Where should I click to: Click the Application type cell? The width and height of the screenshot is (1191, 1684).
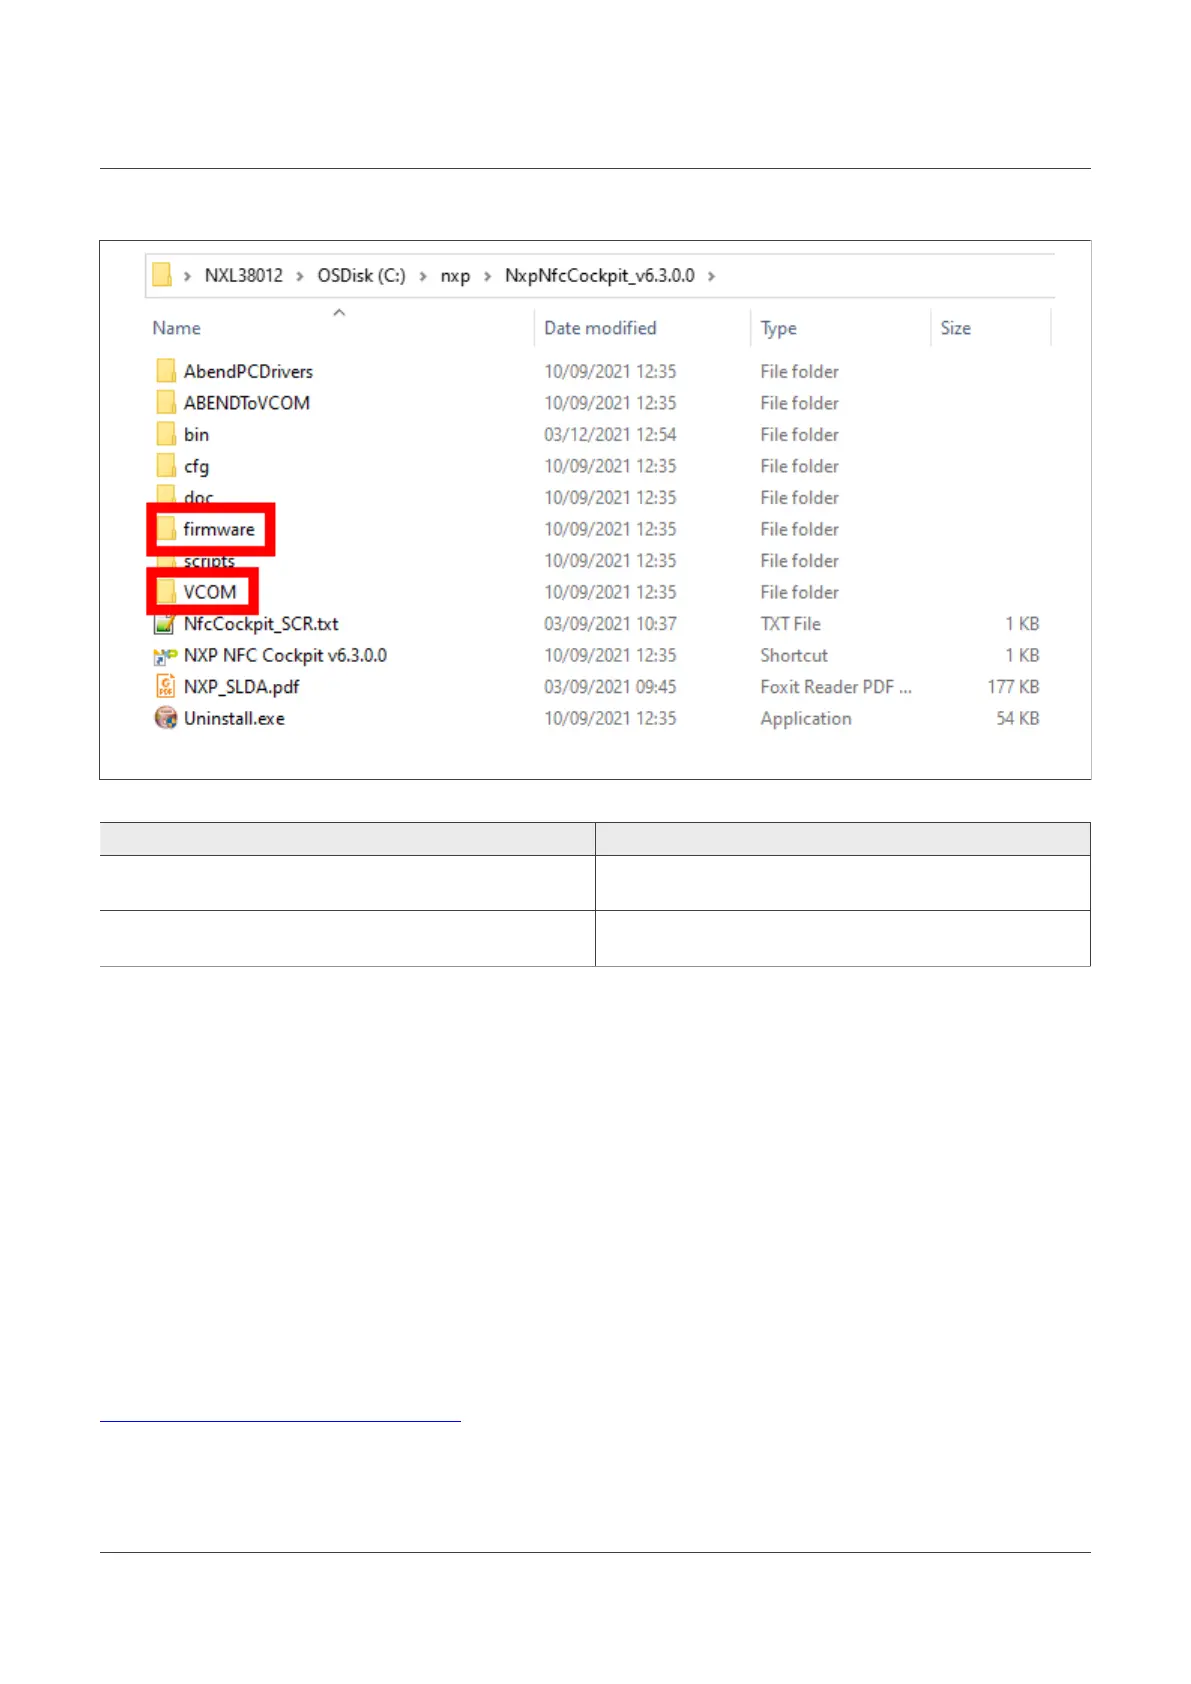click(x=806, y=719)
